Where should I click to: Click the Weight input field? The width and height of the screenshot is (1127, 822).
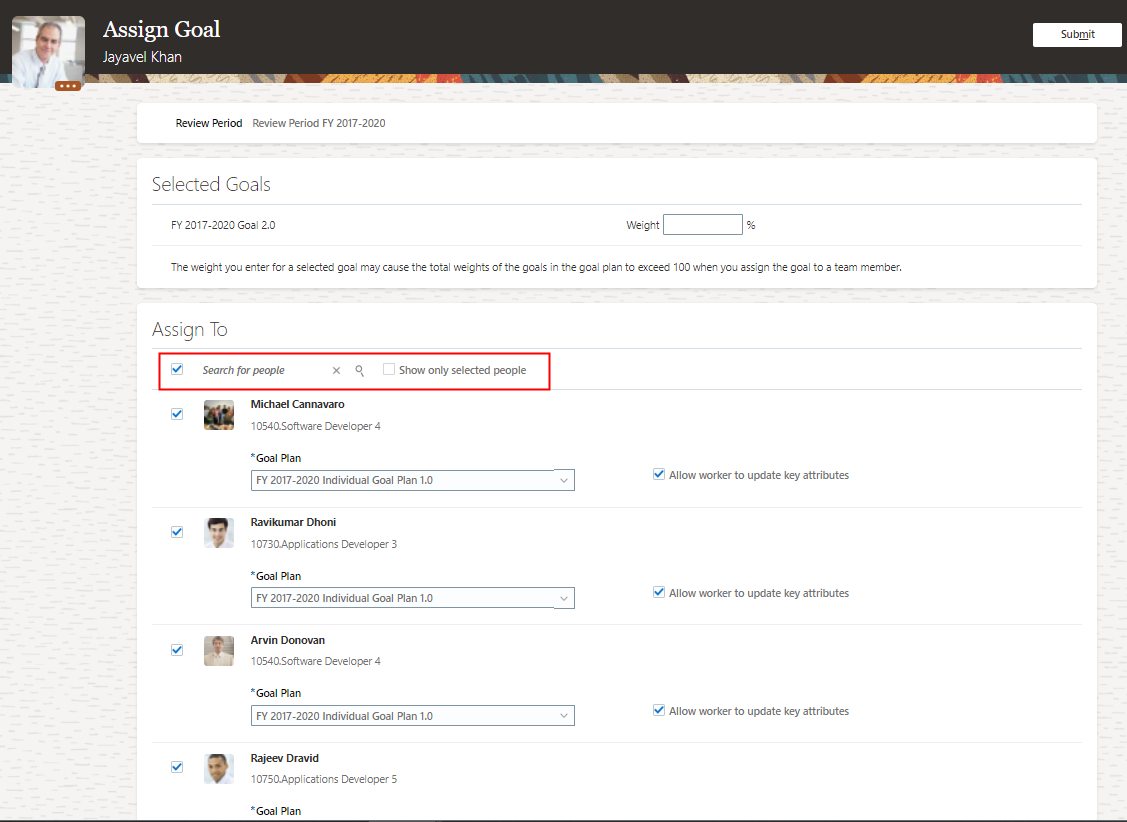click(x=702, y=225)
